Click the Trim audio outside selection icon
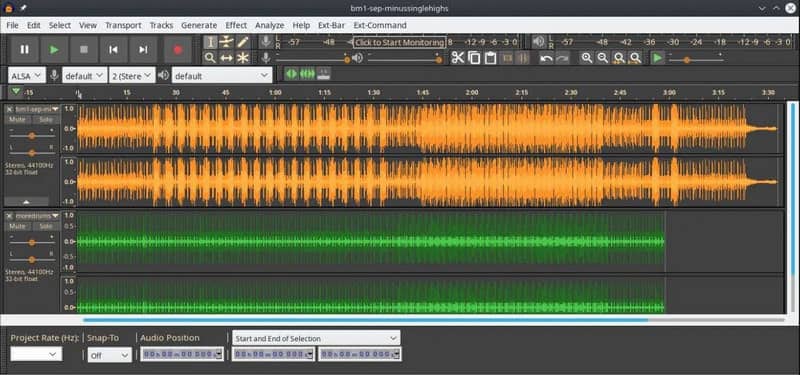 tap(507, 58)
